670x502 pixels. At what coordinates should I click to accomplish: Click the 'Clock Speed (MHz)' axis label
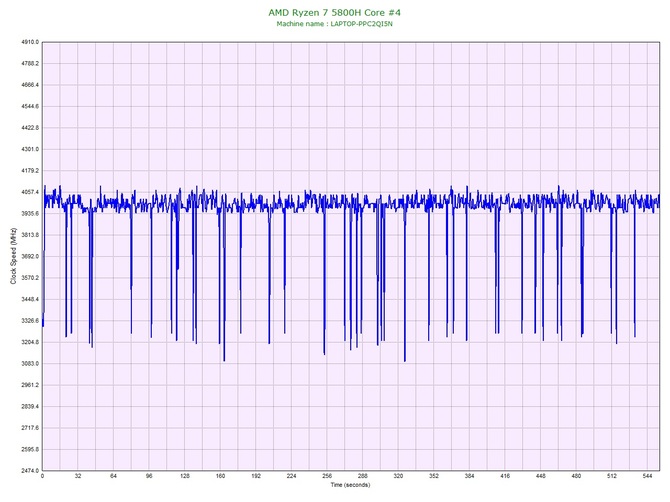coord(13,256)
